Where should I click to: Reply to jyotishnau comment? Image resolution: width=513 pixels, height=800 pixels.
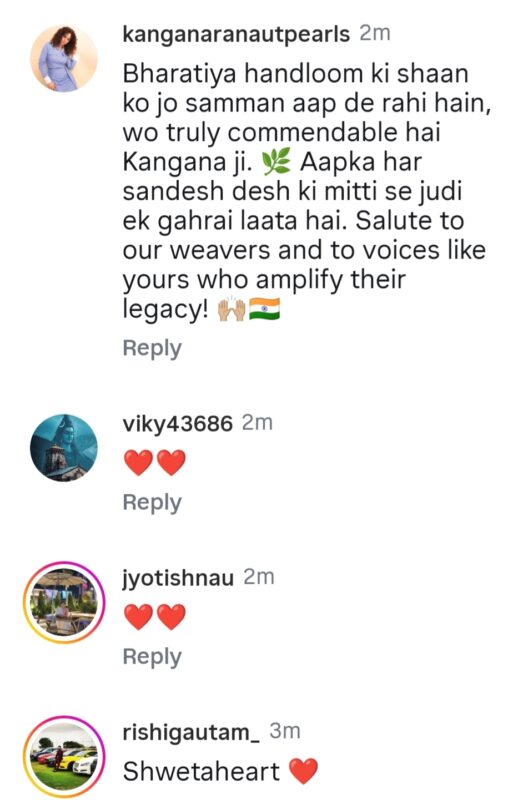pyautogui.click(x=152, y=657)
